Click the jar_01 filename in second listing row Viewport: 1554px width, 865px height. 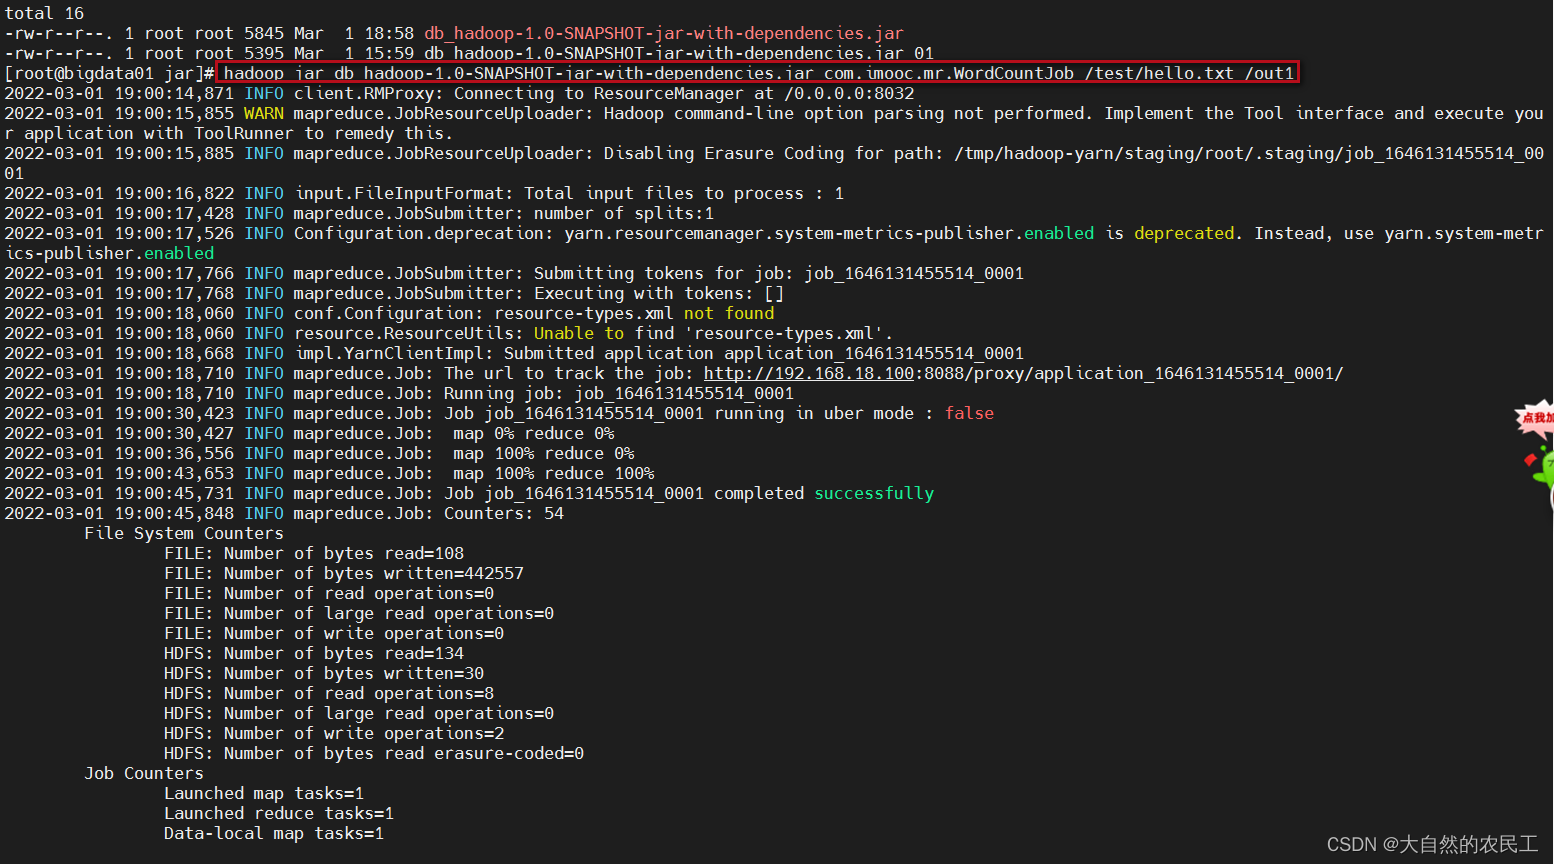coord(679,53)
